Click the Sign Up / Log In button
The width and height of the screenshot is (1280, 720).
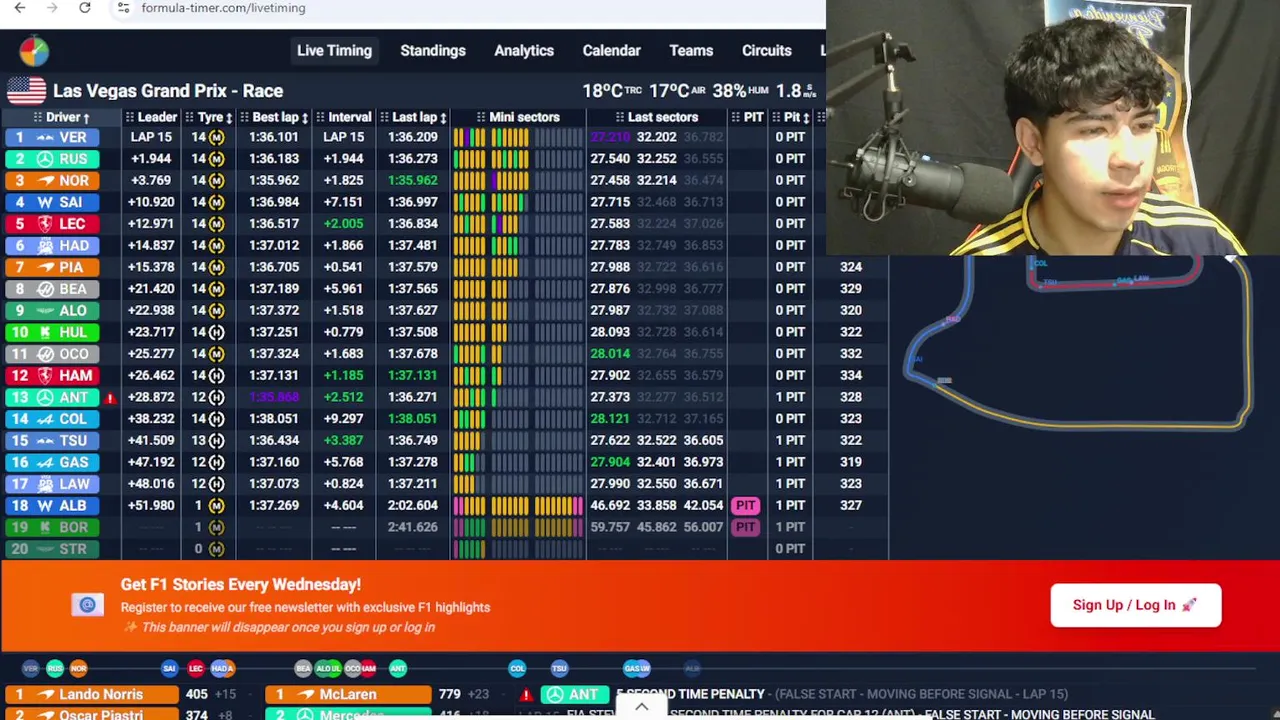1135,605
